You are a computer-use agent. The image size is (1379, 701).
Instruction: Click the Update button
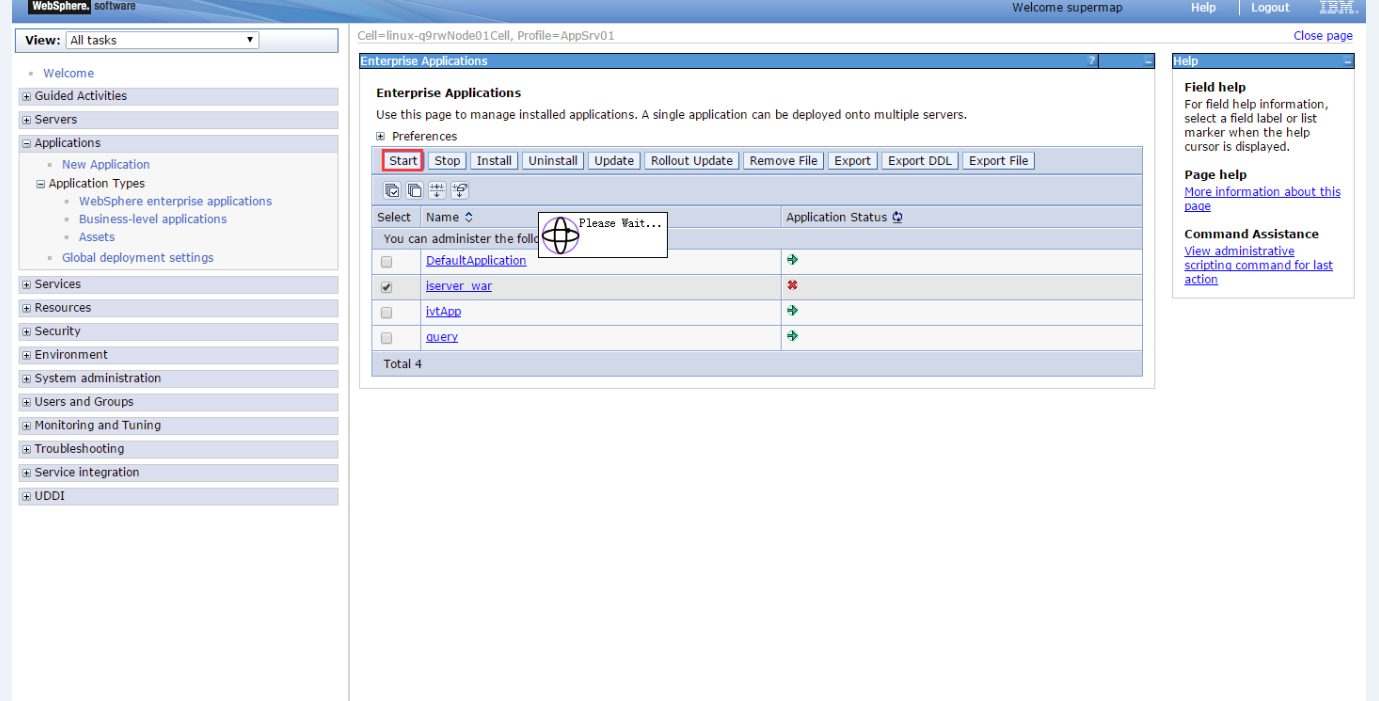click(614, 161)
